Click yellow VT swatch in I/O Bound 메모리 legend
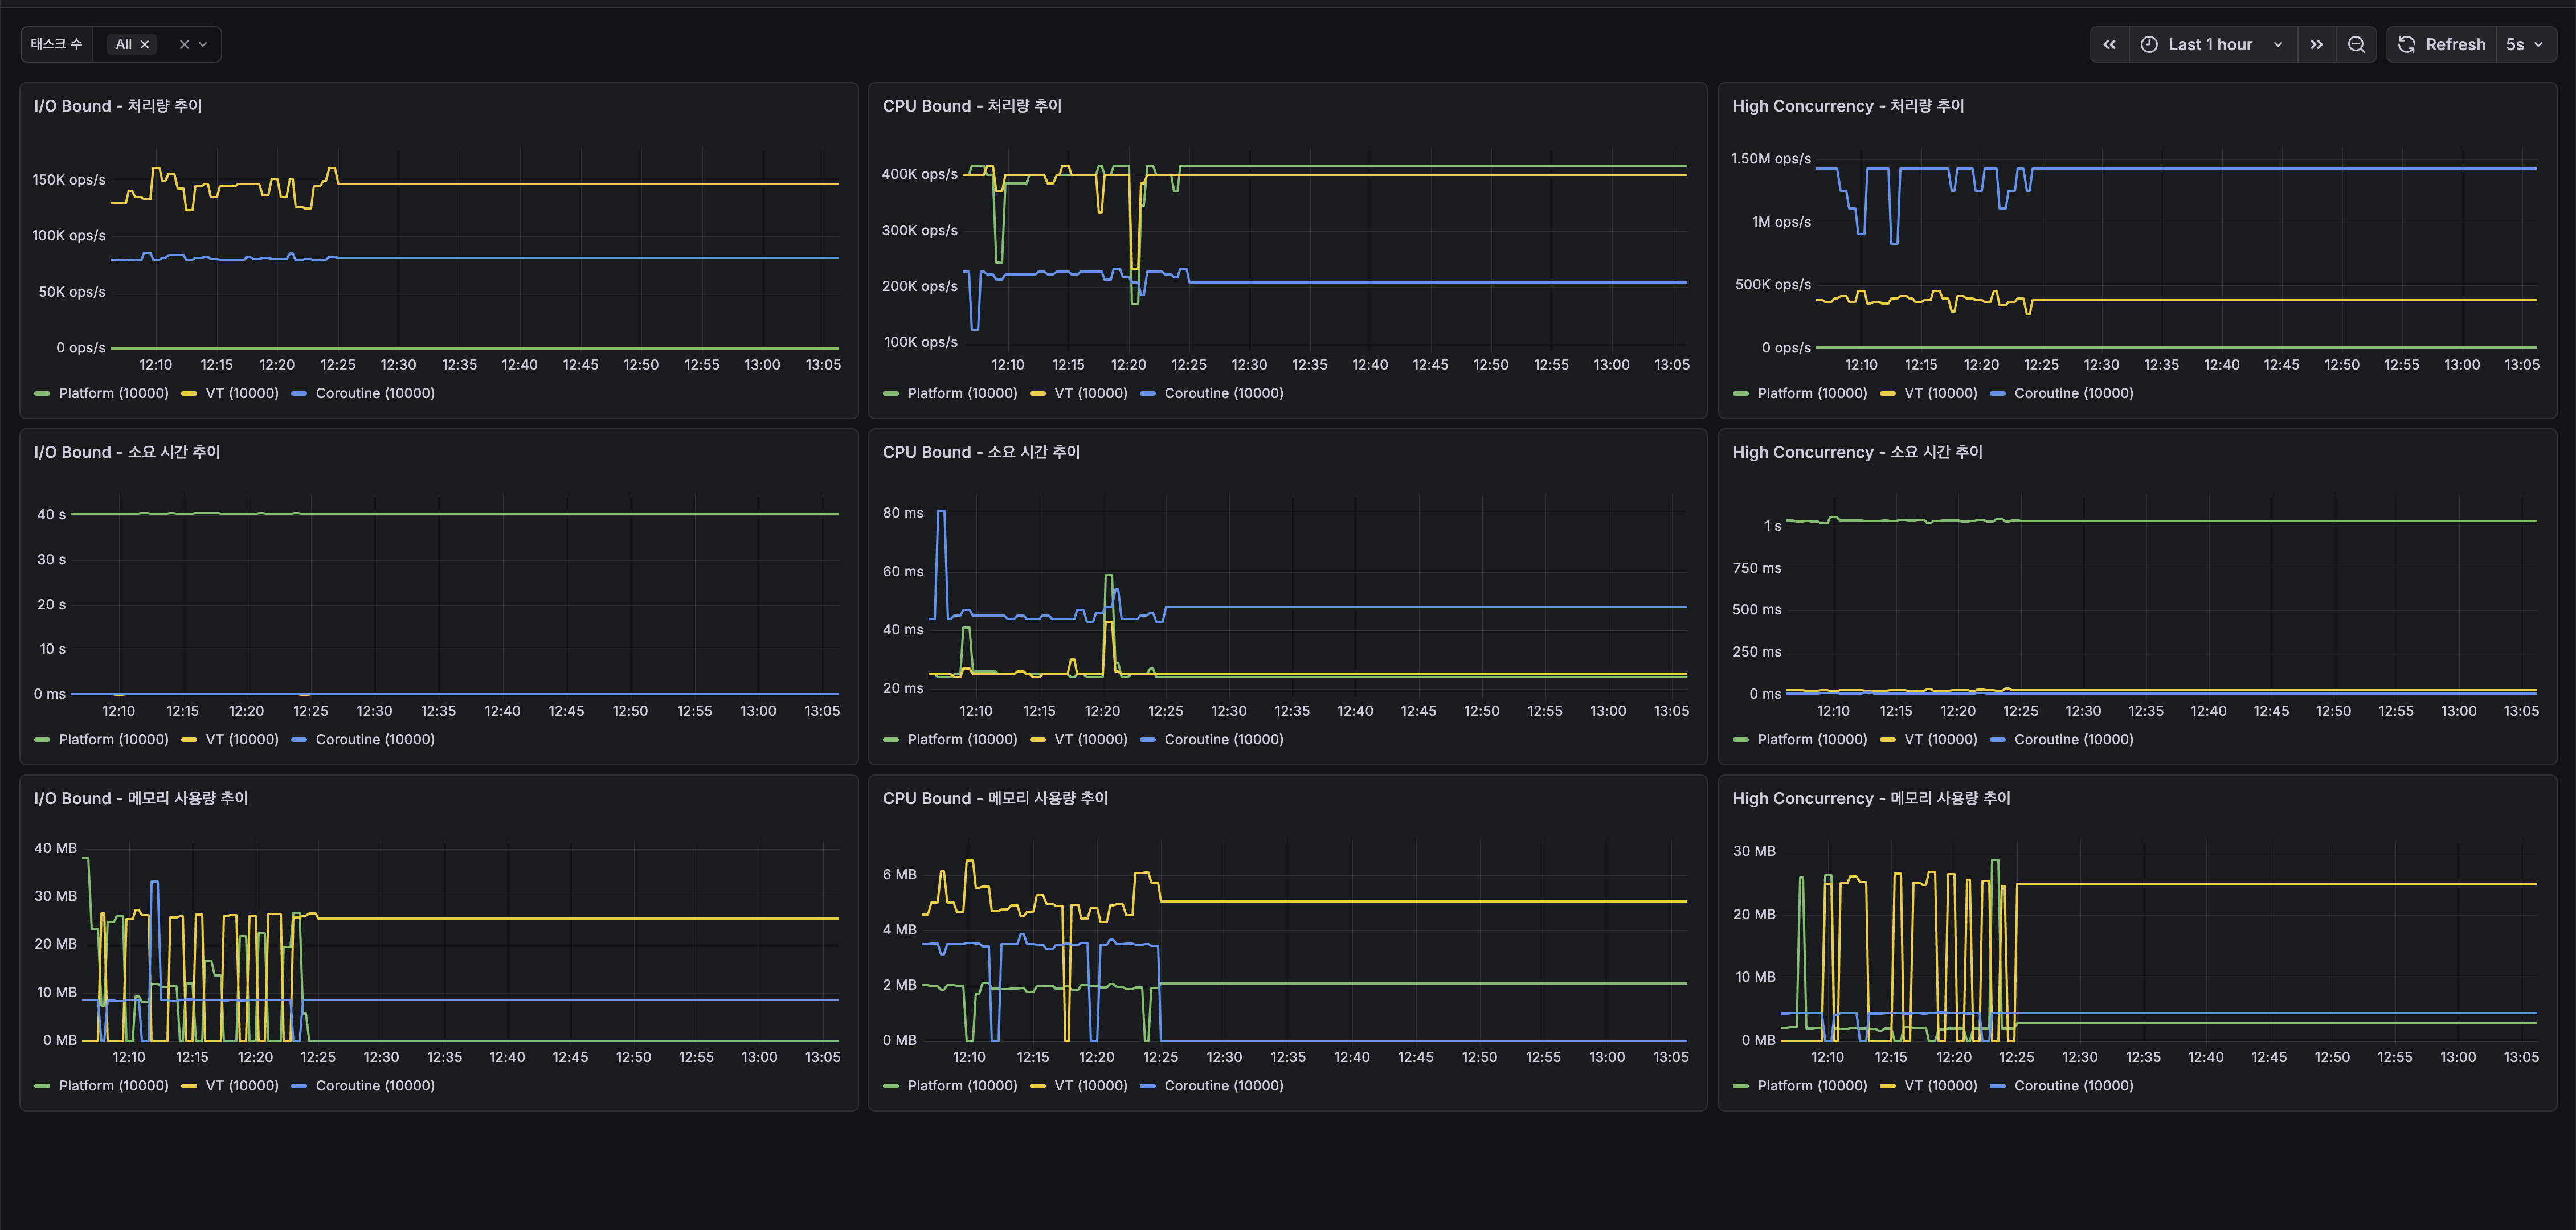 [189, 1086]
